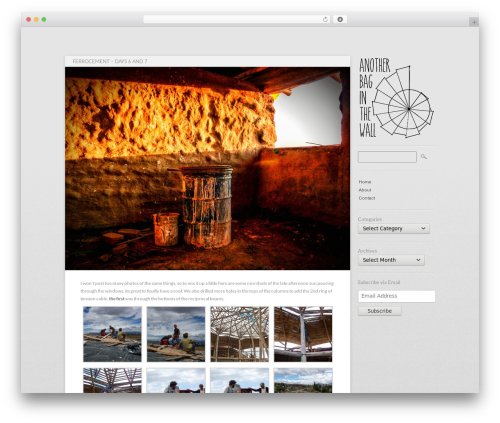Open second thumbnail of two roof workers
This screenshot has height=423, width=500.
176,334
